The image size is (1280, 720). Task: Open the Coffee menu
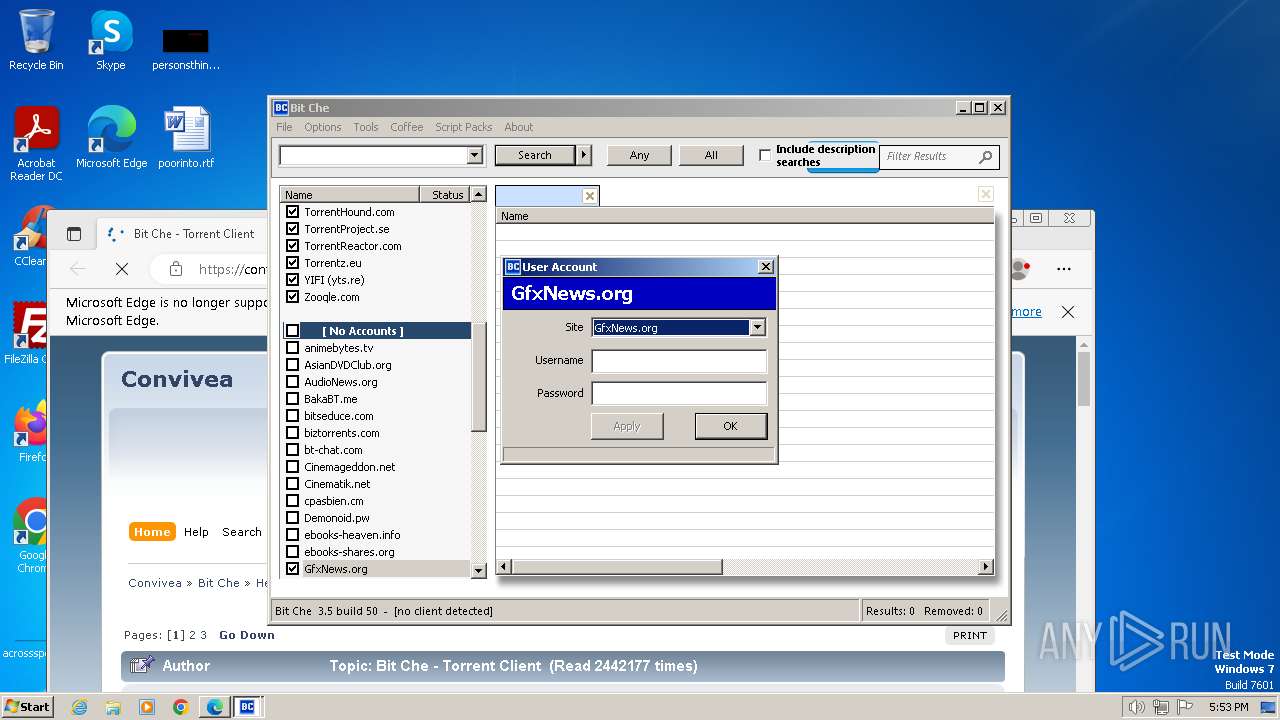coord(407,127)
